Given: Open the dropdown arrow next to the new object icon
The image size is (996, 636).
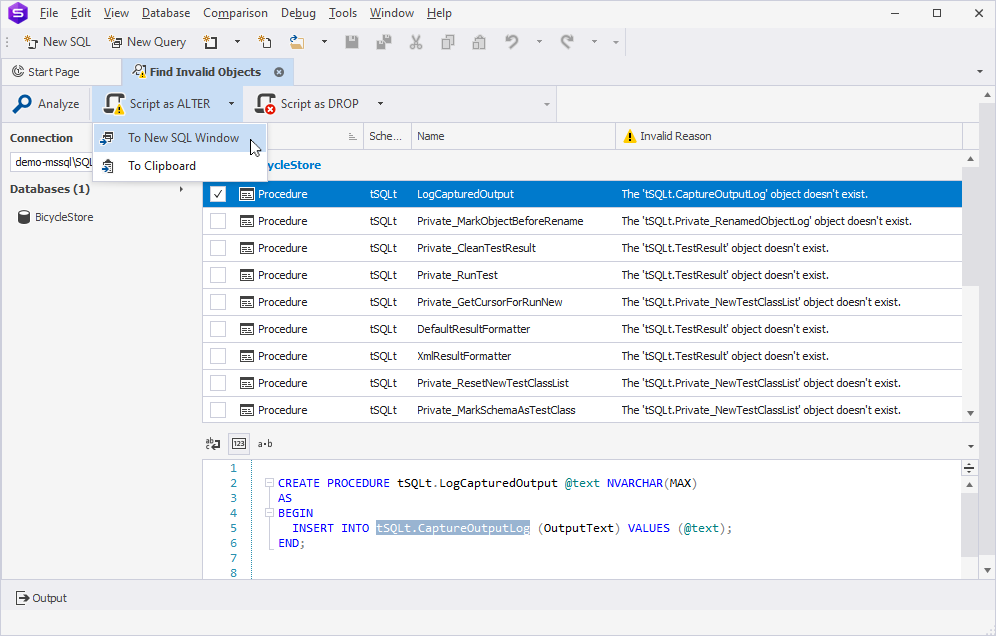Looking at the screenshot, I should click(237, 42).
